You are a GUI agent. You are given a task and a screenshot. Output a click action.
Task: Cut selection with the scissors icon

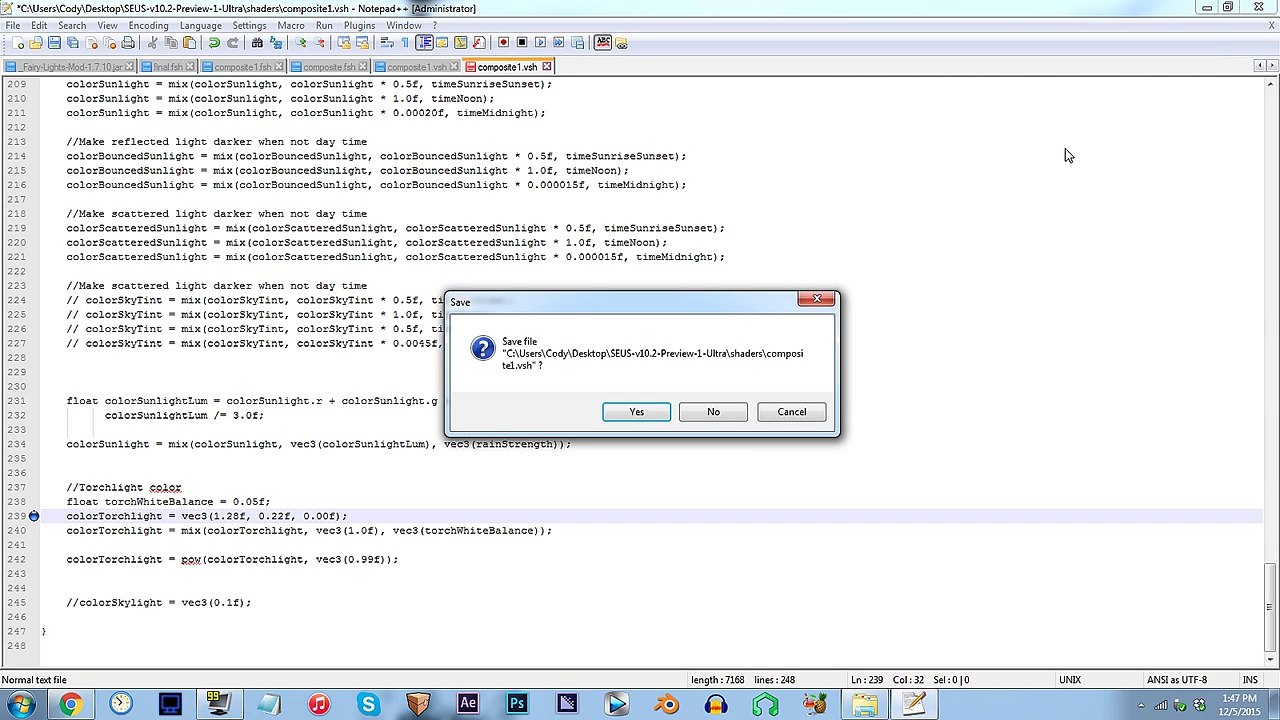coord(152,43)
